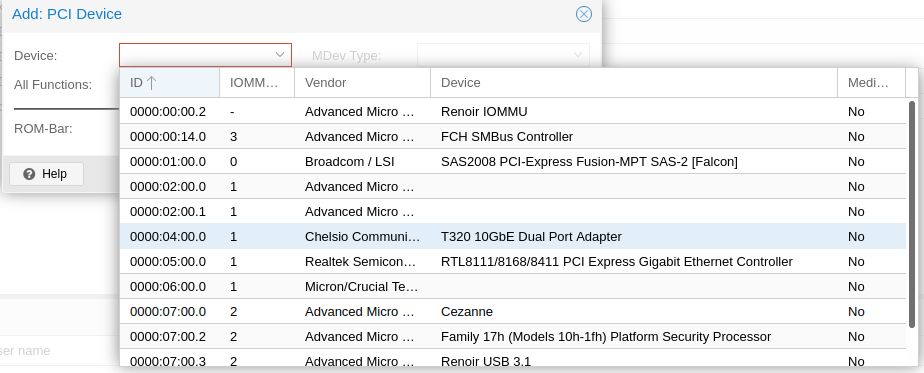Viewport: 924px width, 373px height.
Task: Select the Chelsio T320 10GbE adapter
Action: 513,236
